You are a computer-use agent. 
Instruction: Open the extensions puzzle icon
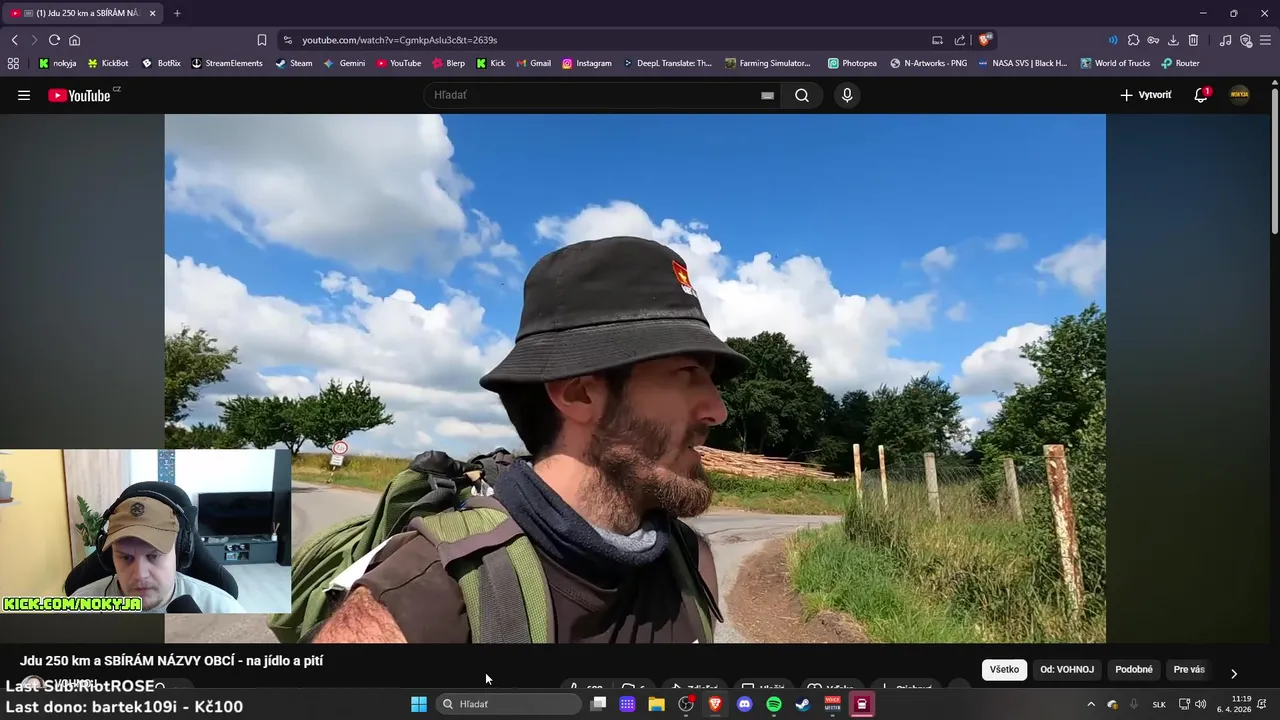(x=1133, y=40)
